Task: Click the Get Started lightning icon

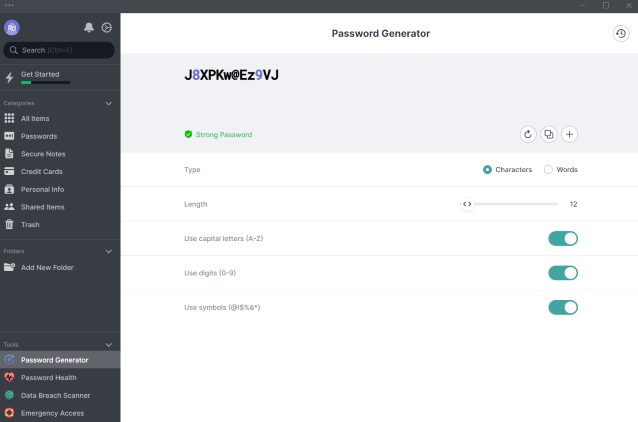Action: [9, 77]
